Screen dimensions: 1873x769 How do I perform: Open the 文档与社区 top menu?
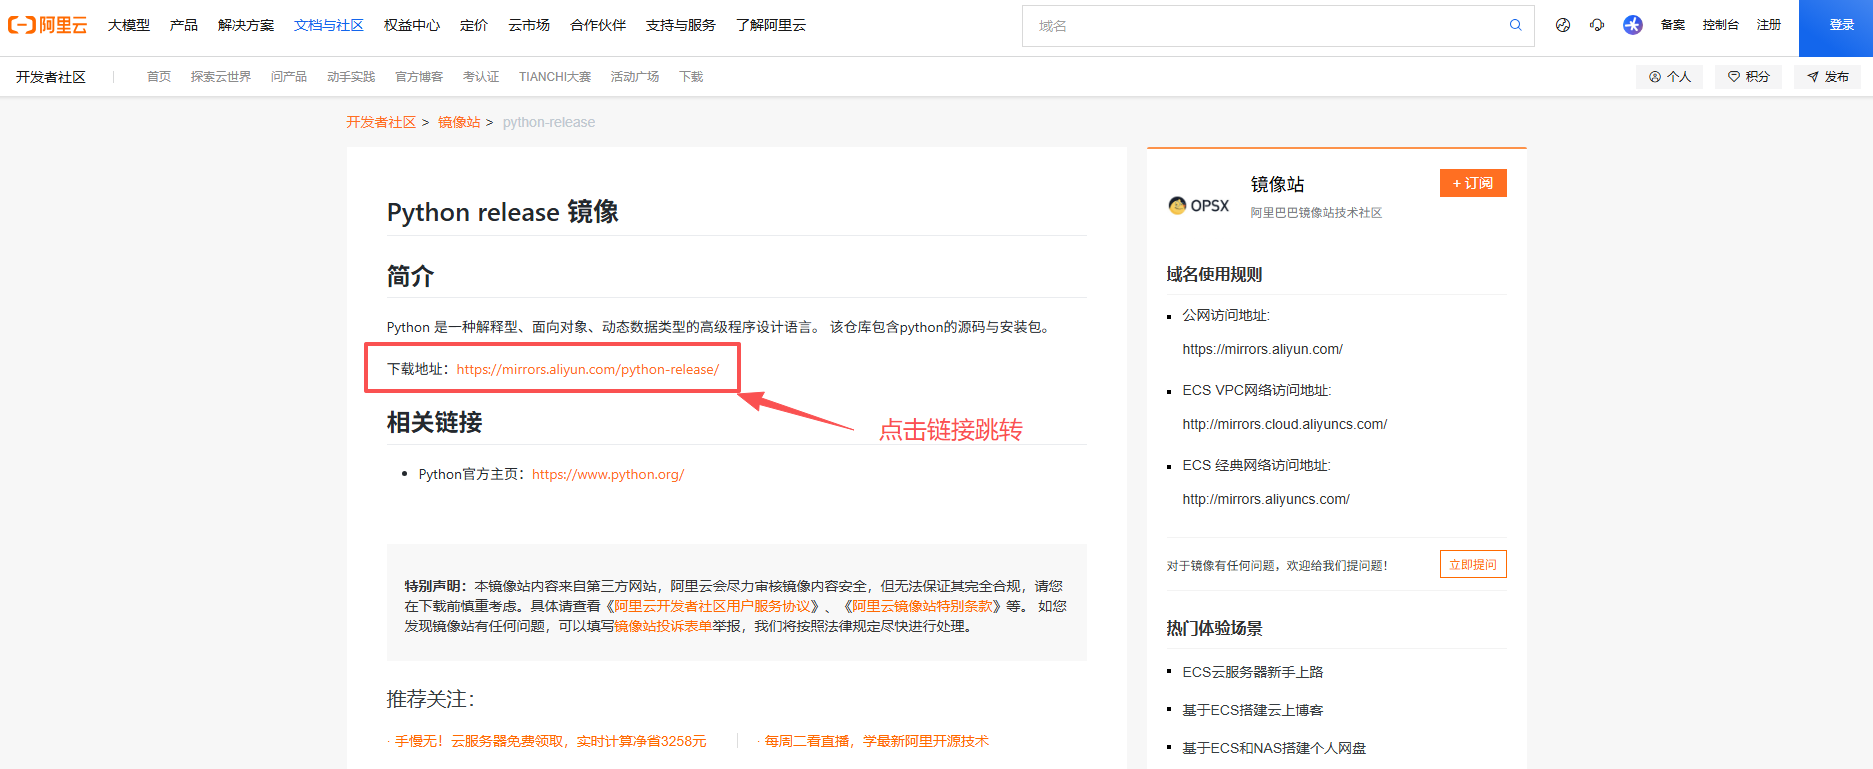[328, 25]
